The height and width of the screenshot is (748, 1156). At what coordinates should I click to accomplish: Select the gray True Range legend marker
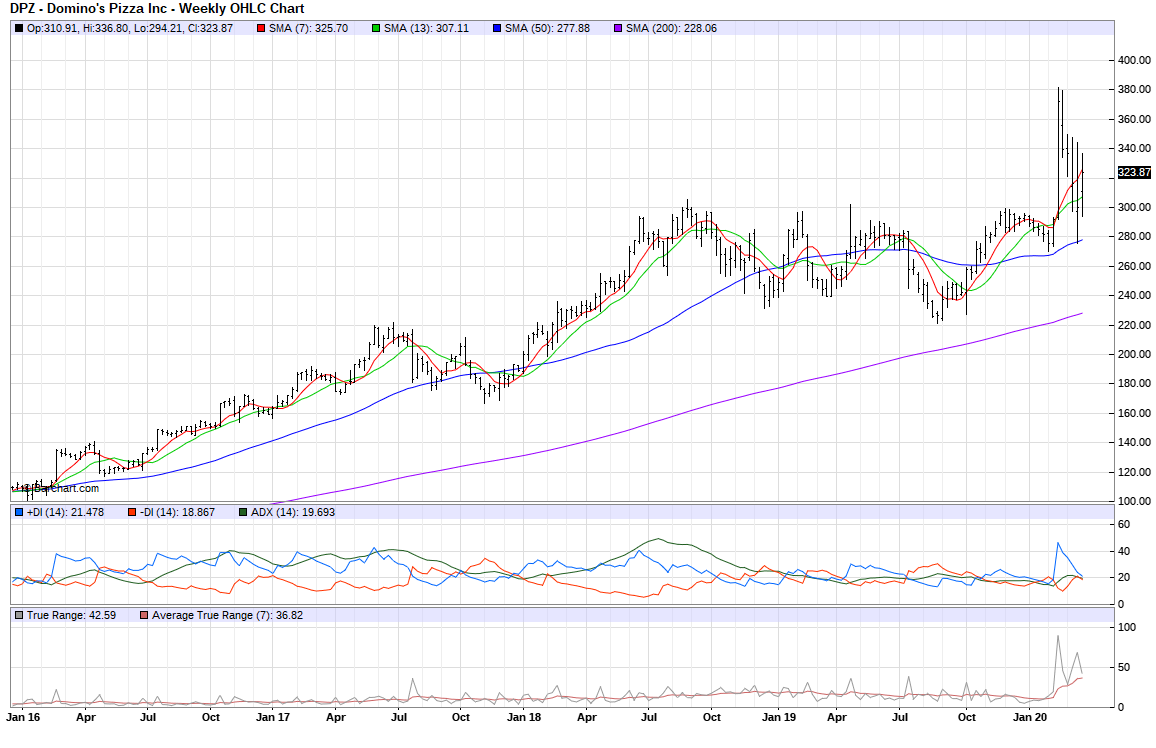pyautogui.click(x=19, y=615)
